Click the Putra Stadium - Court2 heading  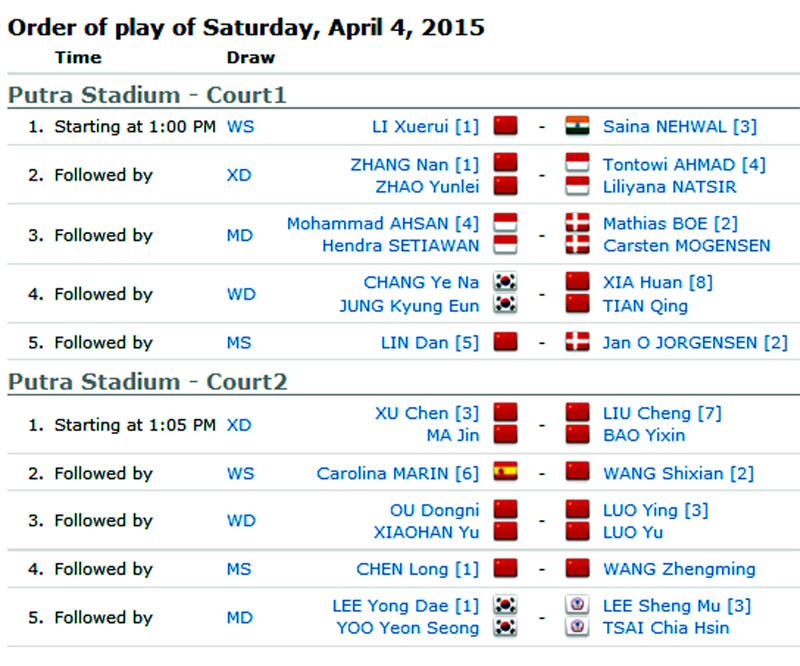coord(148,382)
